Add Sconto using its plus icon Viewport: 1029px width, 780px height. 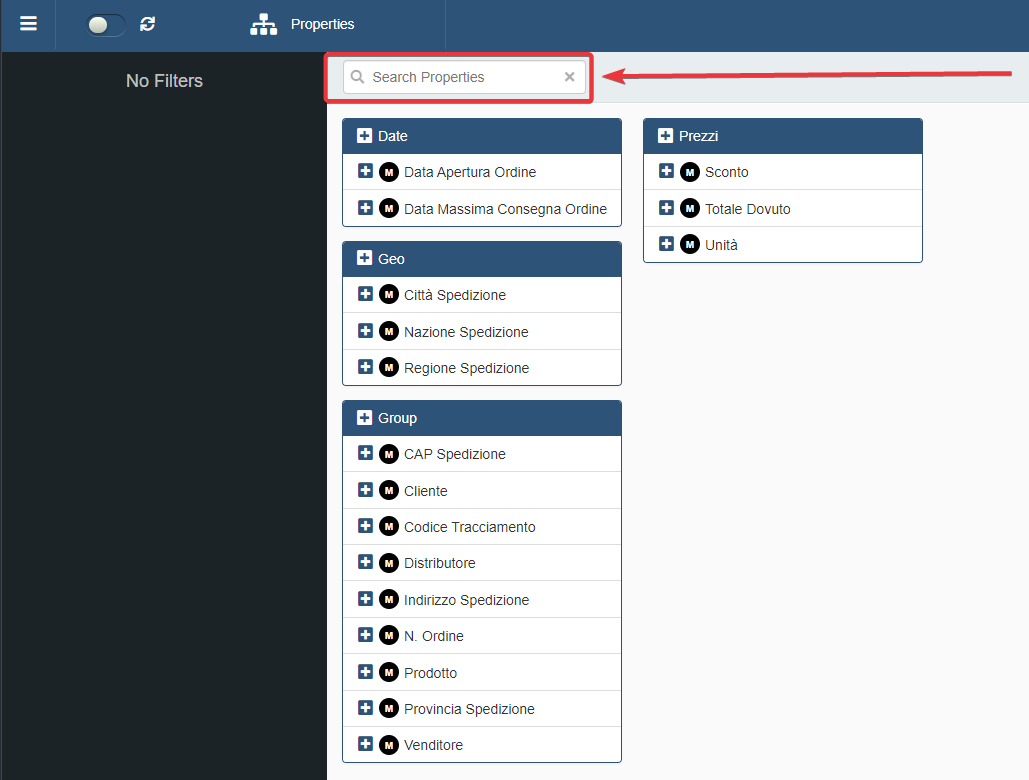(x=666, y=171)
